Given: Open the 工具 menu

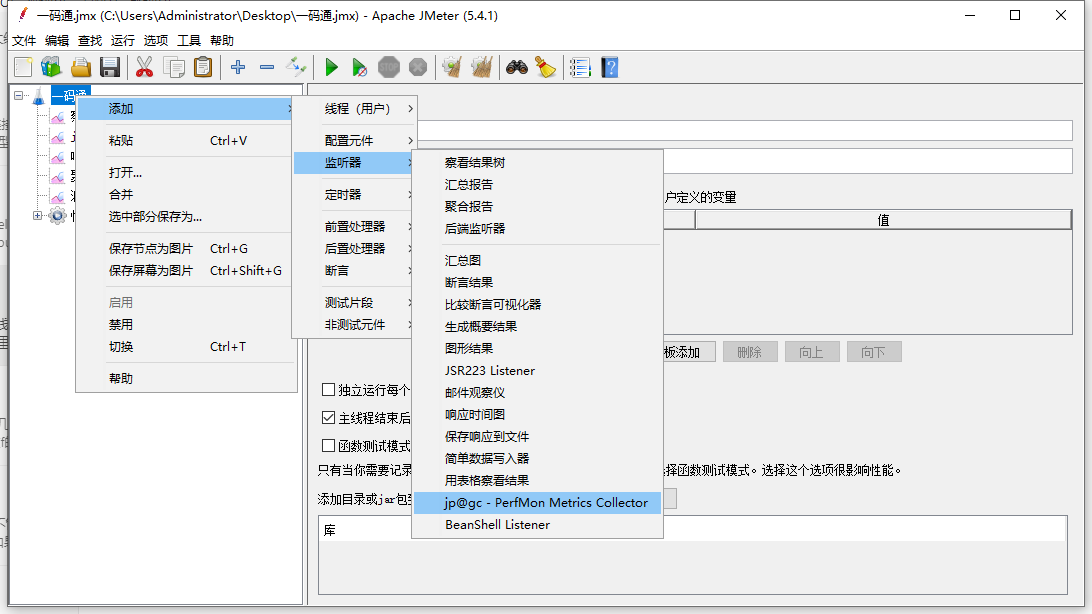Looking at the screenshot, I should coord(189,40).
